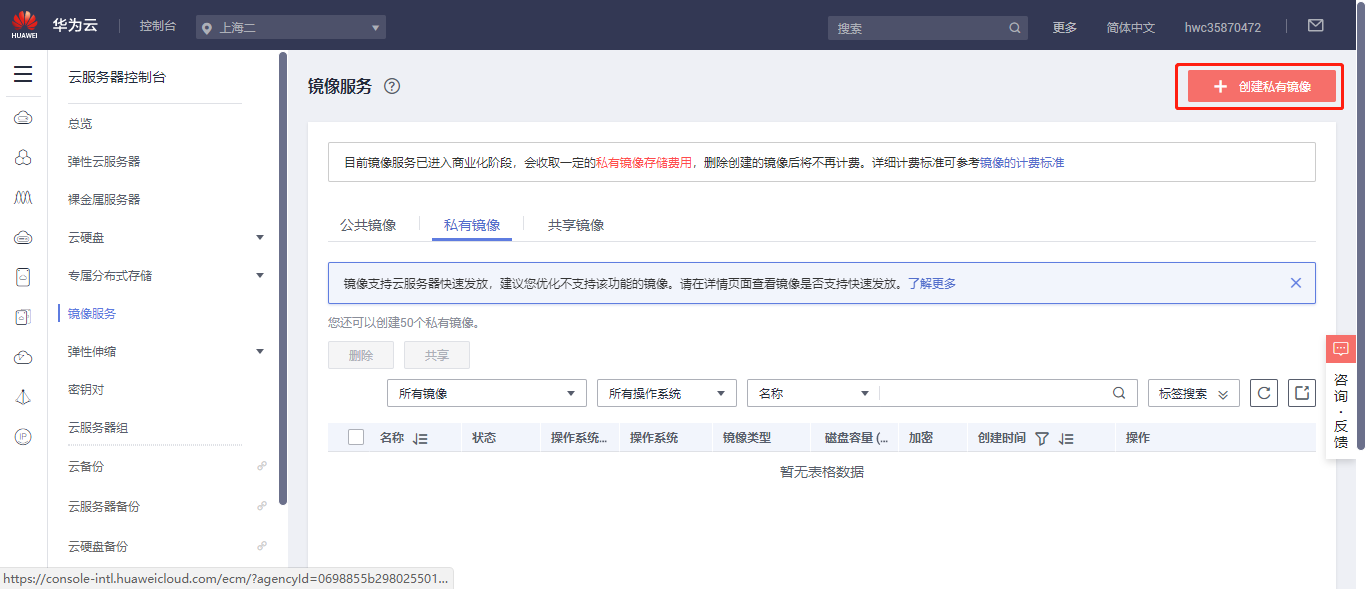Viewport: 1366px width, 589px height.
Task: Open the 所有操作系统 dropdown
Action: click(x=667, y=393)
